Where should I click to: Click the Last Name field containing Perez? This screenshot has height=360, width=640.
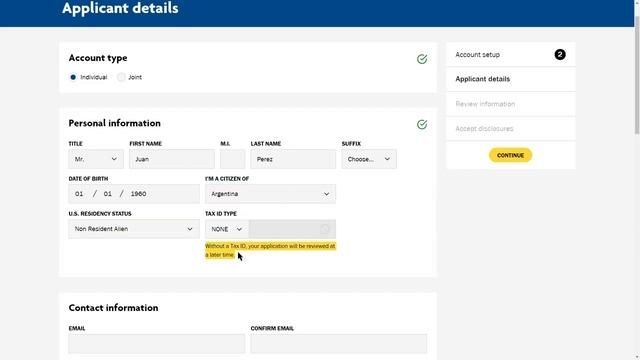(x=293, y=159)
